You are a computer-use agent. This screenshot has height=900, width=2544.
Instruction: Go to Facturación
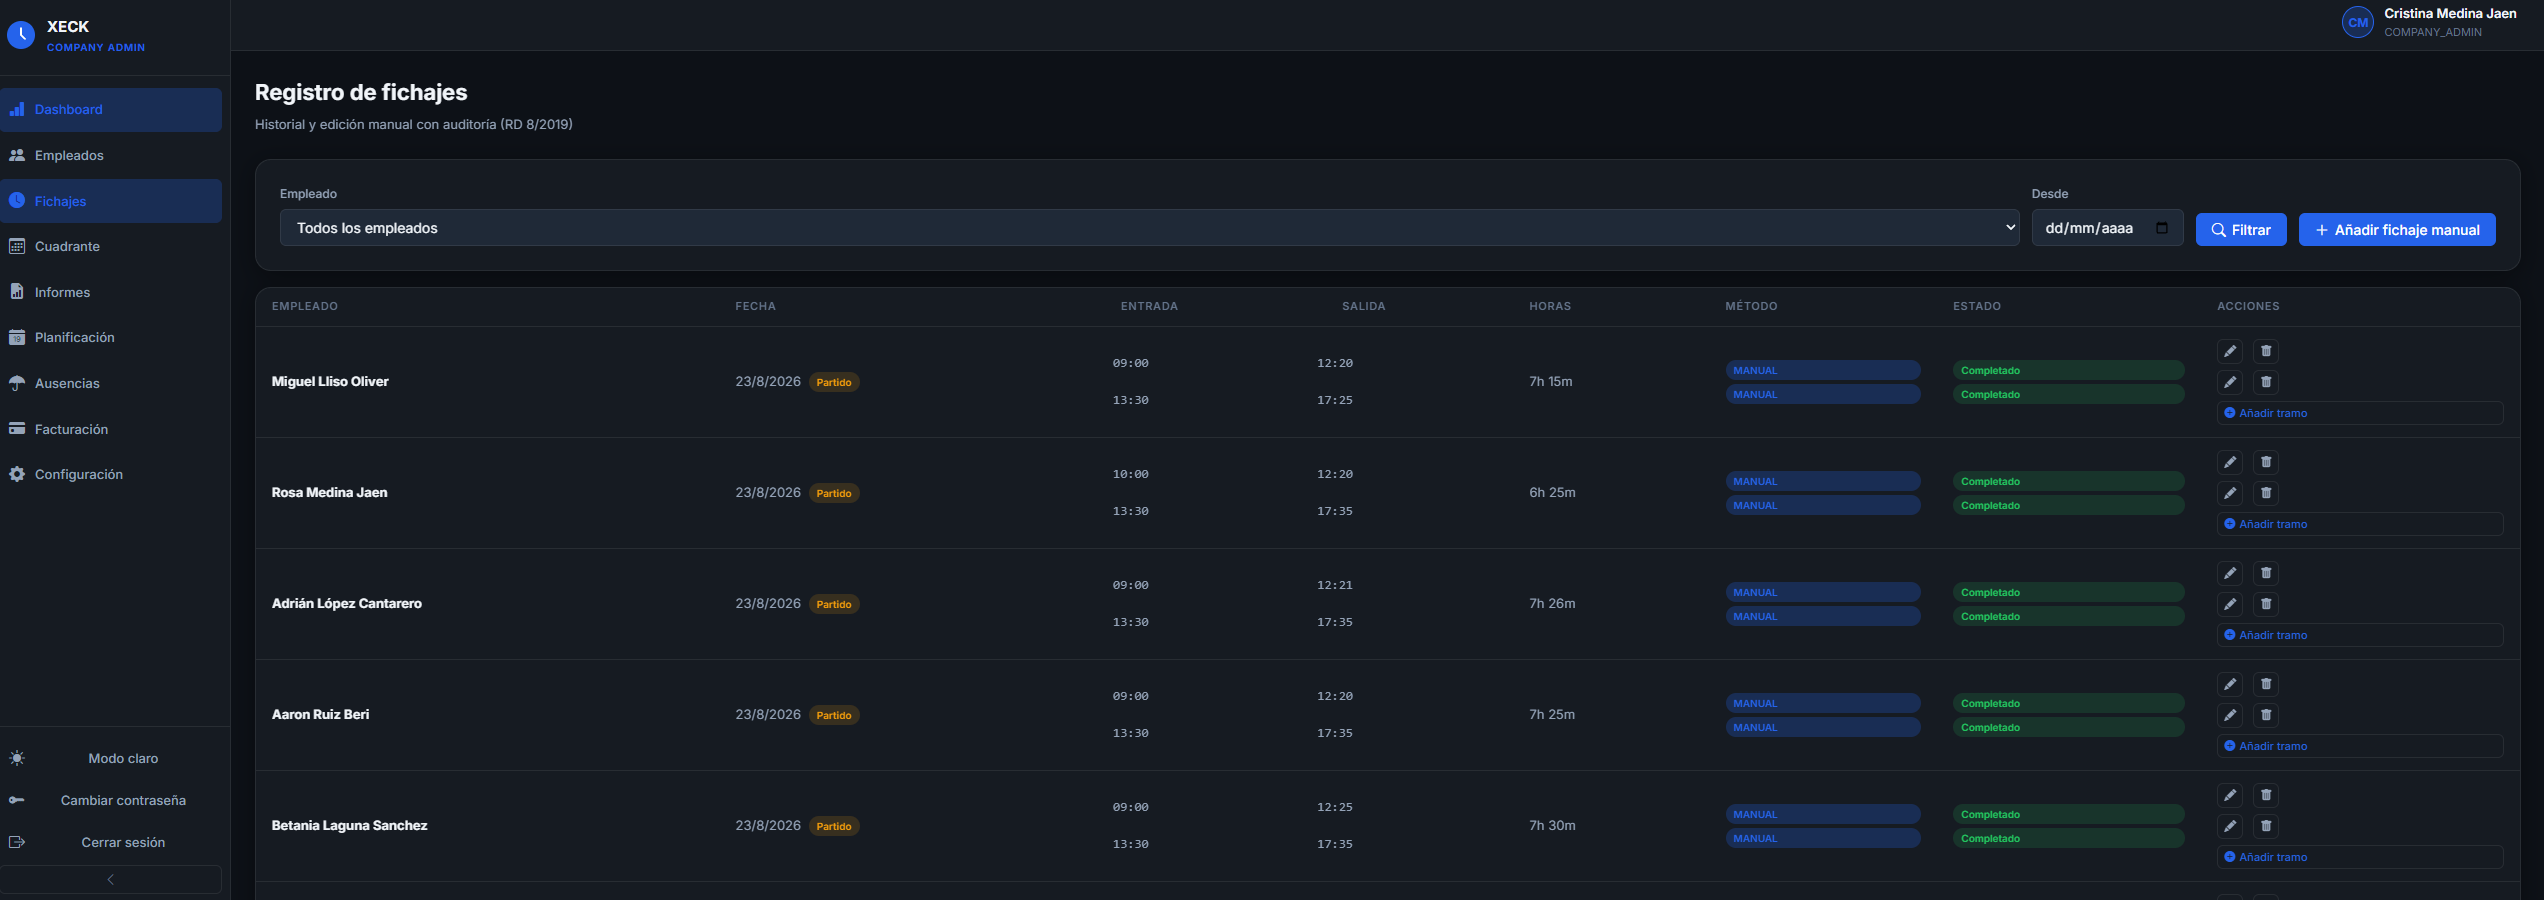tap(111, 429)
